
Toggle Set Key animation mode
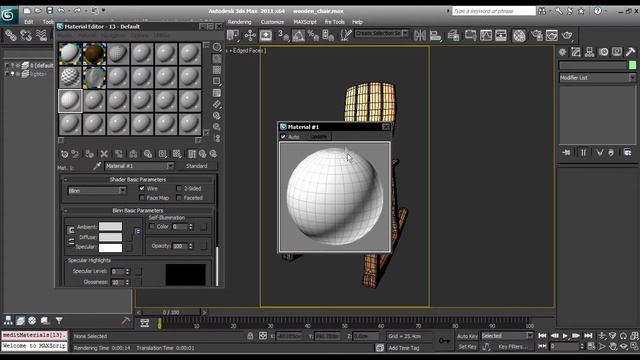(467, 347)
